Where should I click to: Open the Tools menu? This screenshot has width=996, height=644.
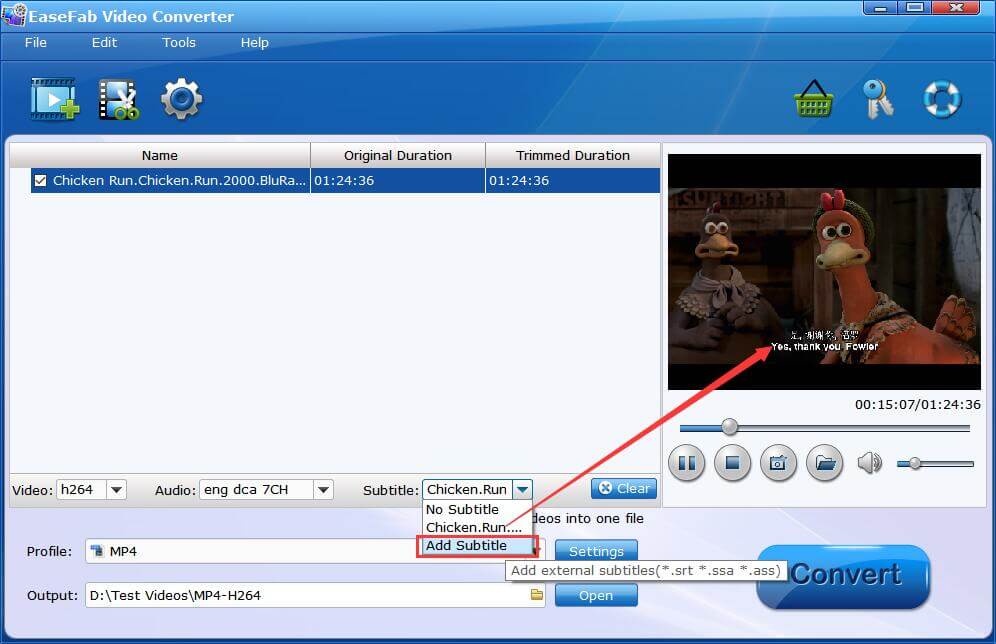pos(179,43)
